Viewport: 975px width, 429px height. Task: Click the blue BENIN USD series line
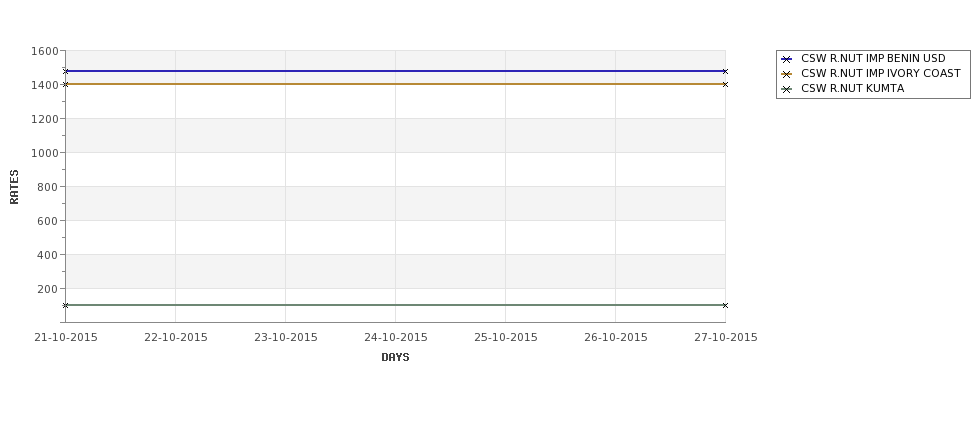(x=395, y=71)
